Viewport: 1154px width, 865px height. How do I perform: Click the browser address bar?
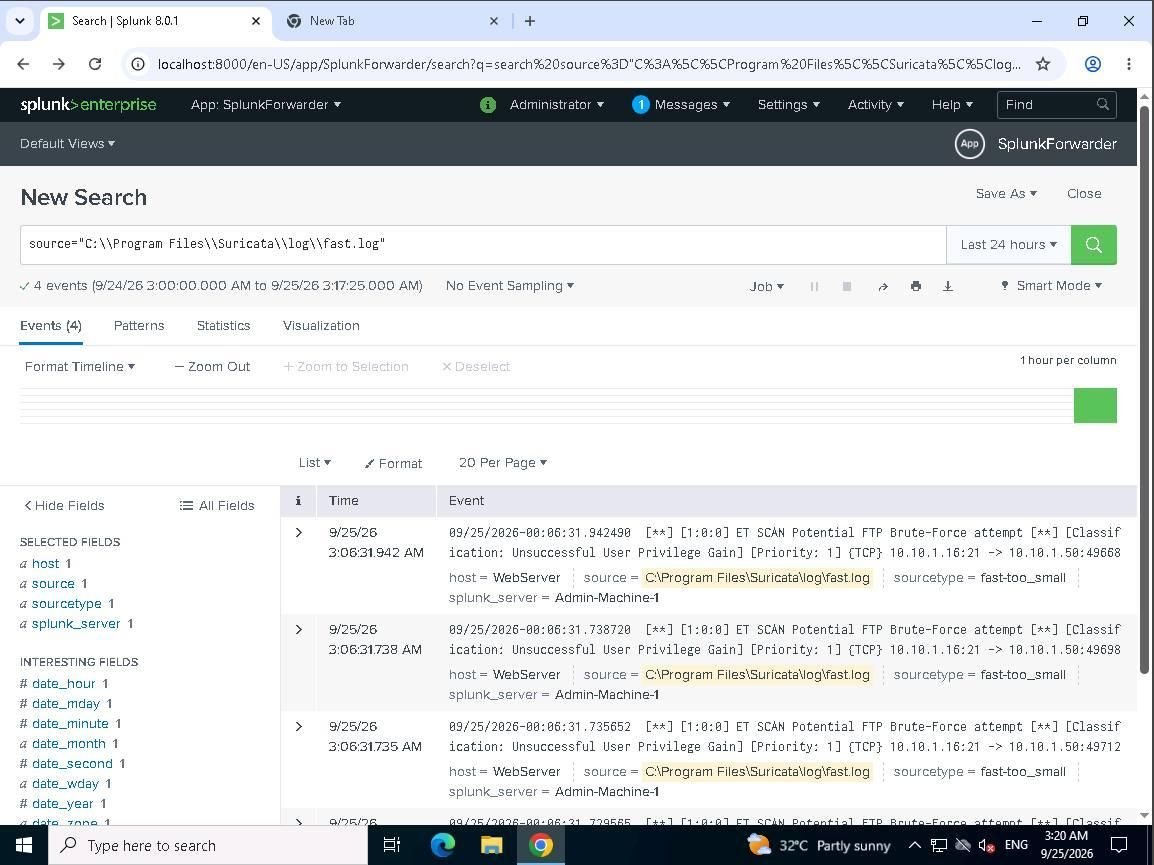(x=589, y=64)
